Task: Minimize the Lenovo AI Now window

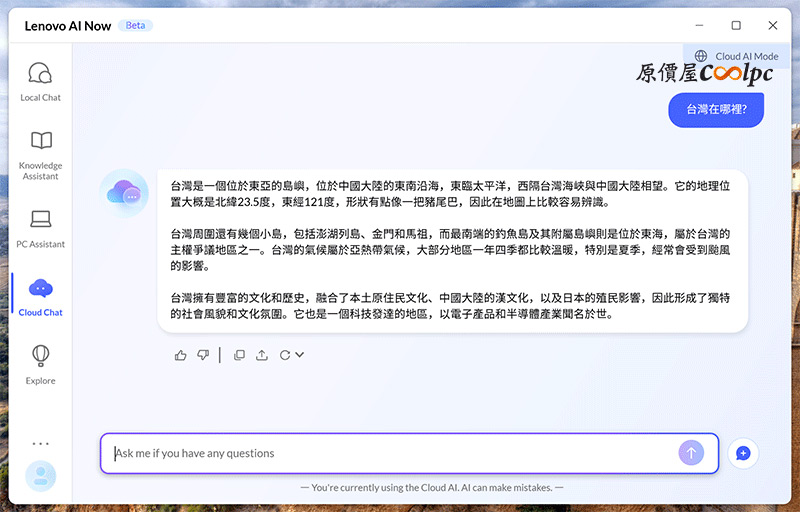Action: pos(699,25)
